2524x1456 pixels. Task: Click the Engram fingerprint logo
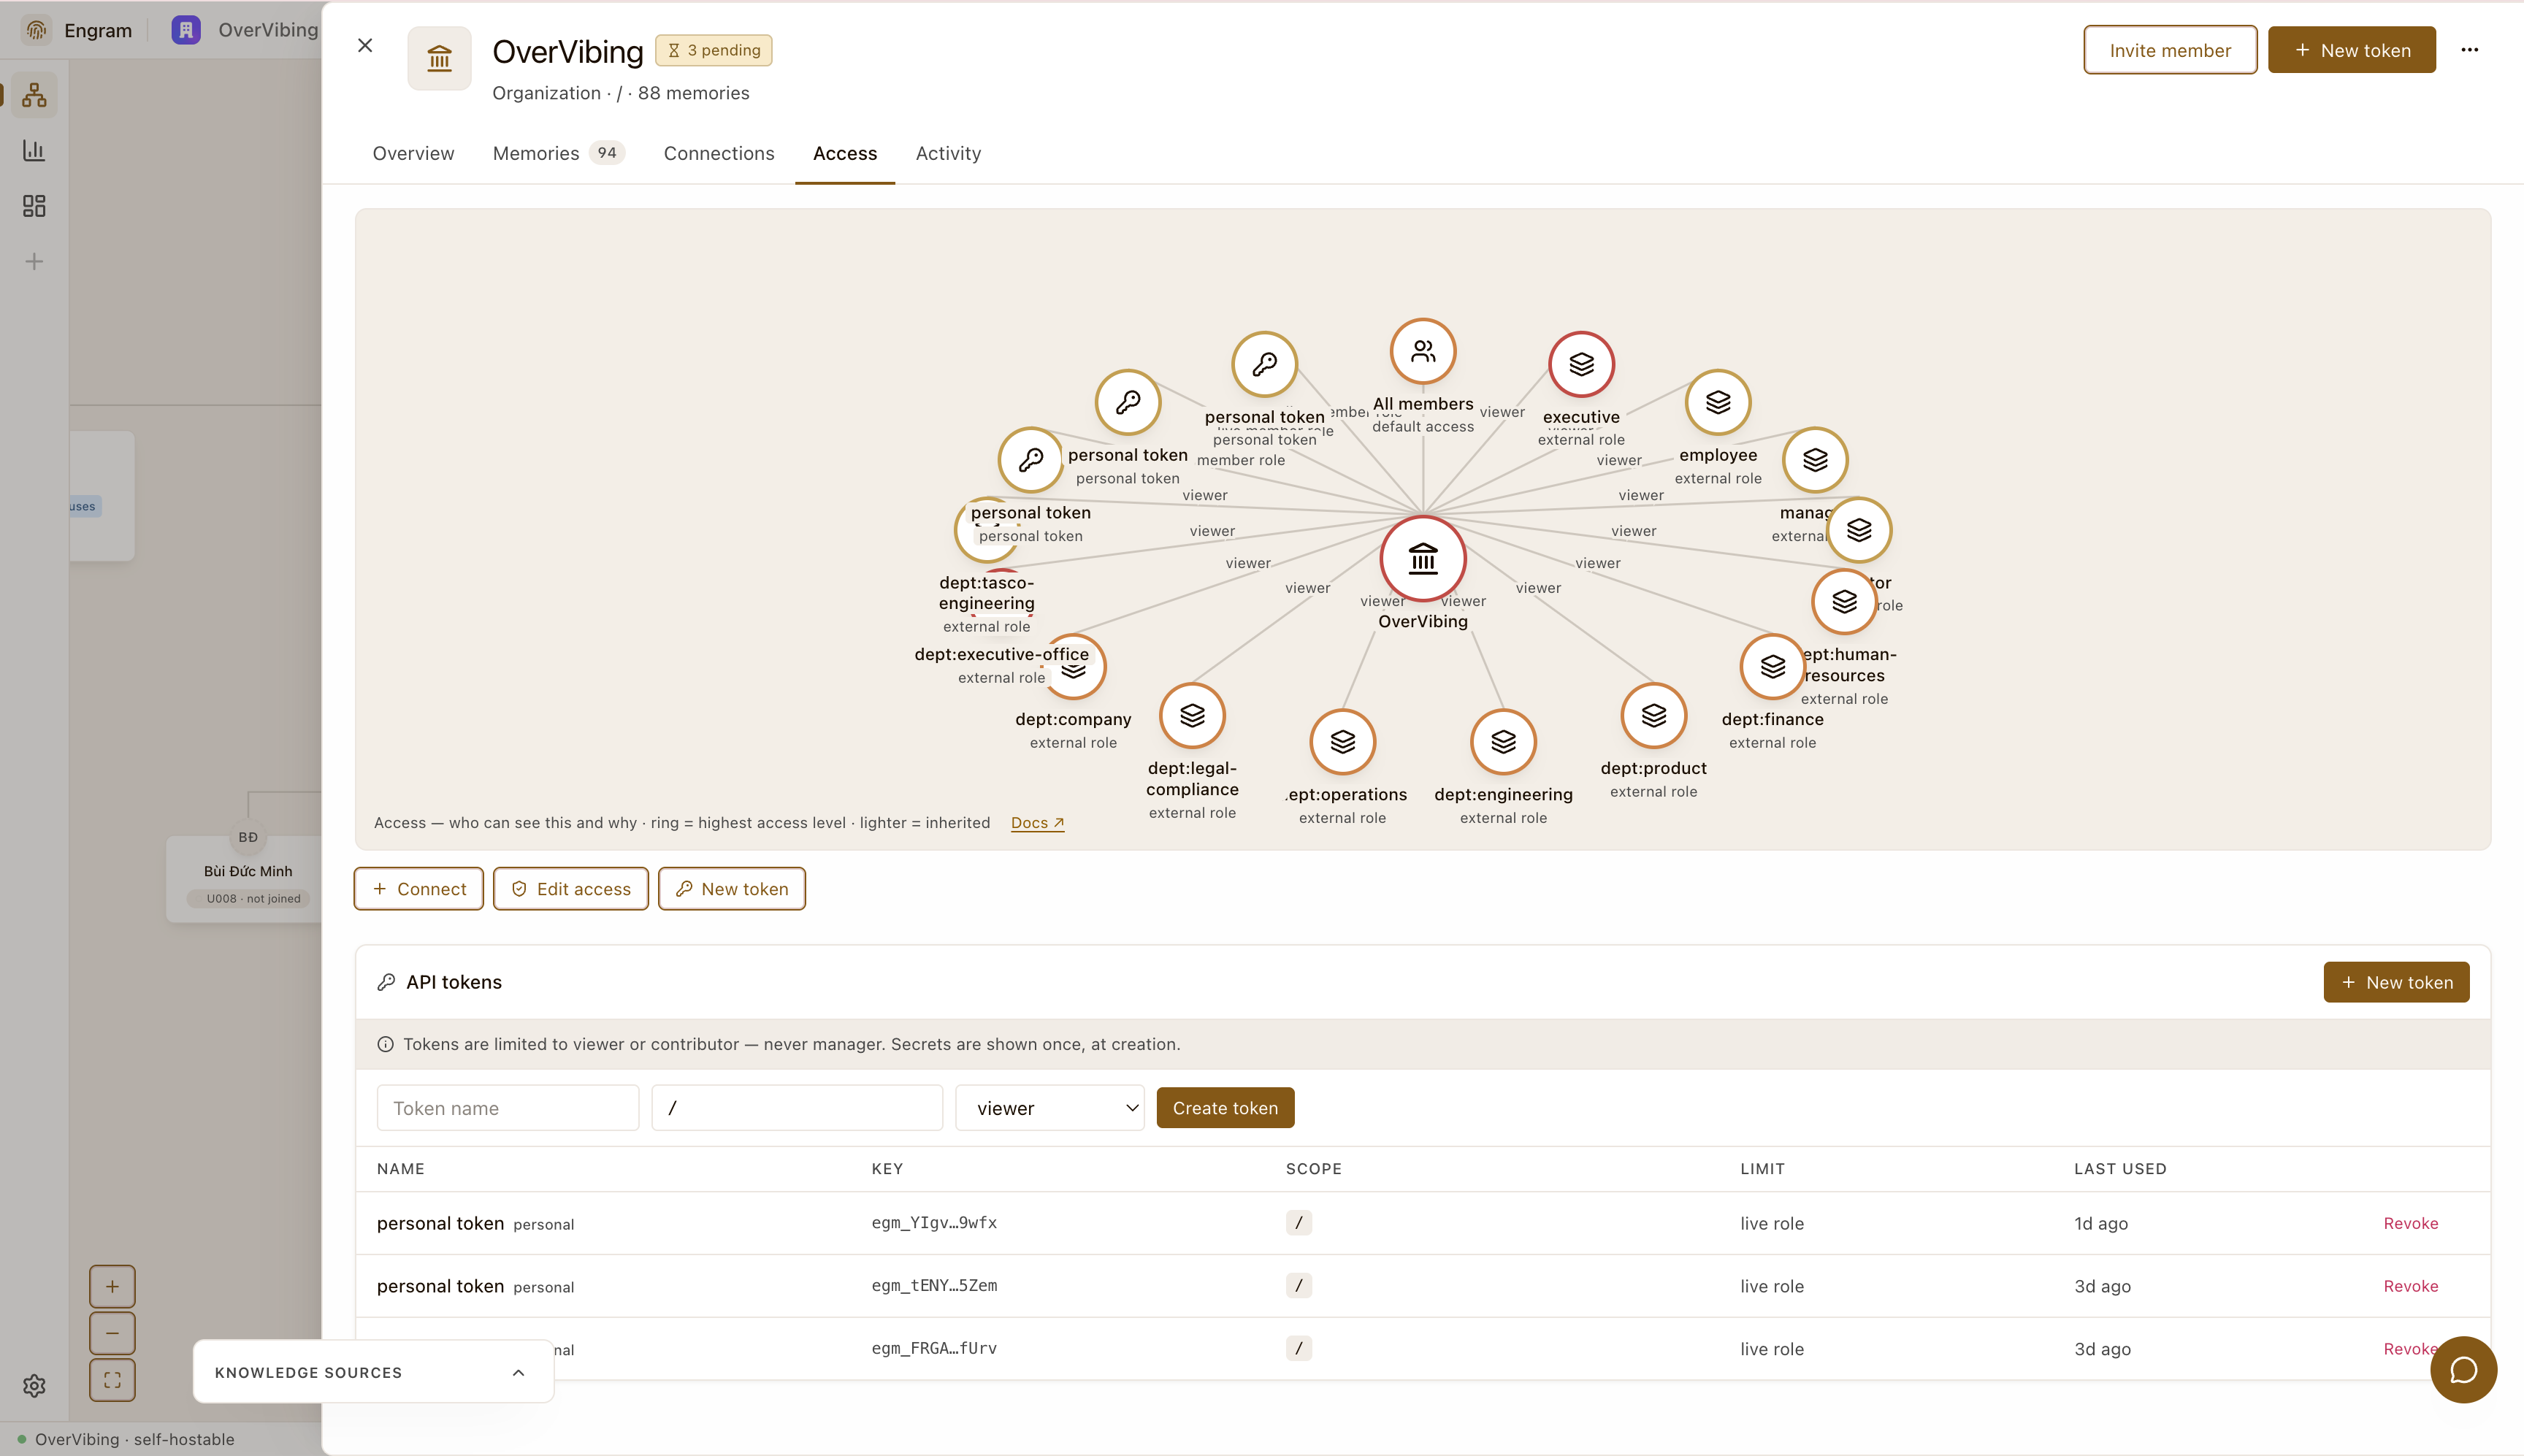point(37,30)
